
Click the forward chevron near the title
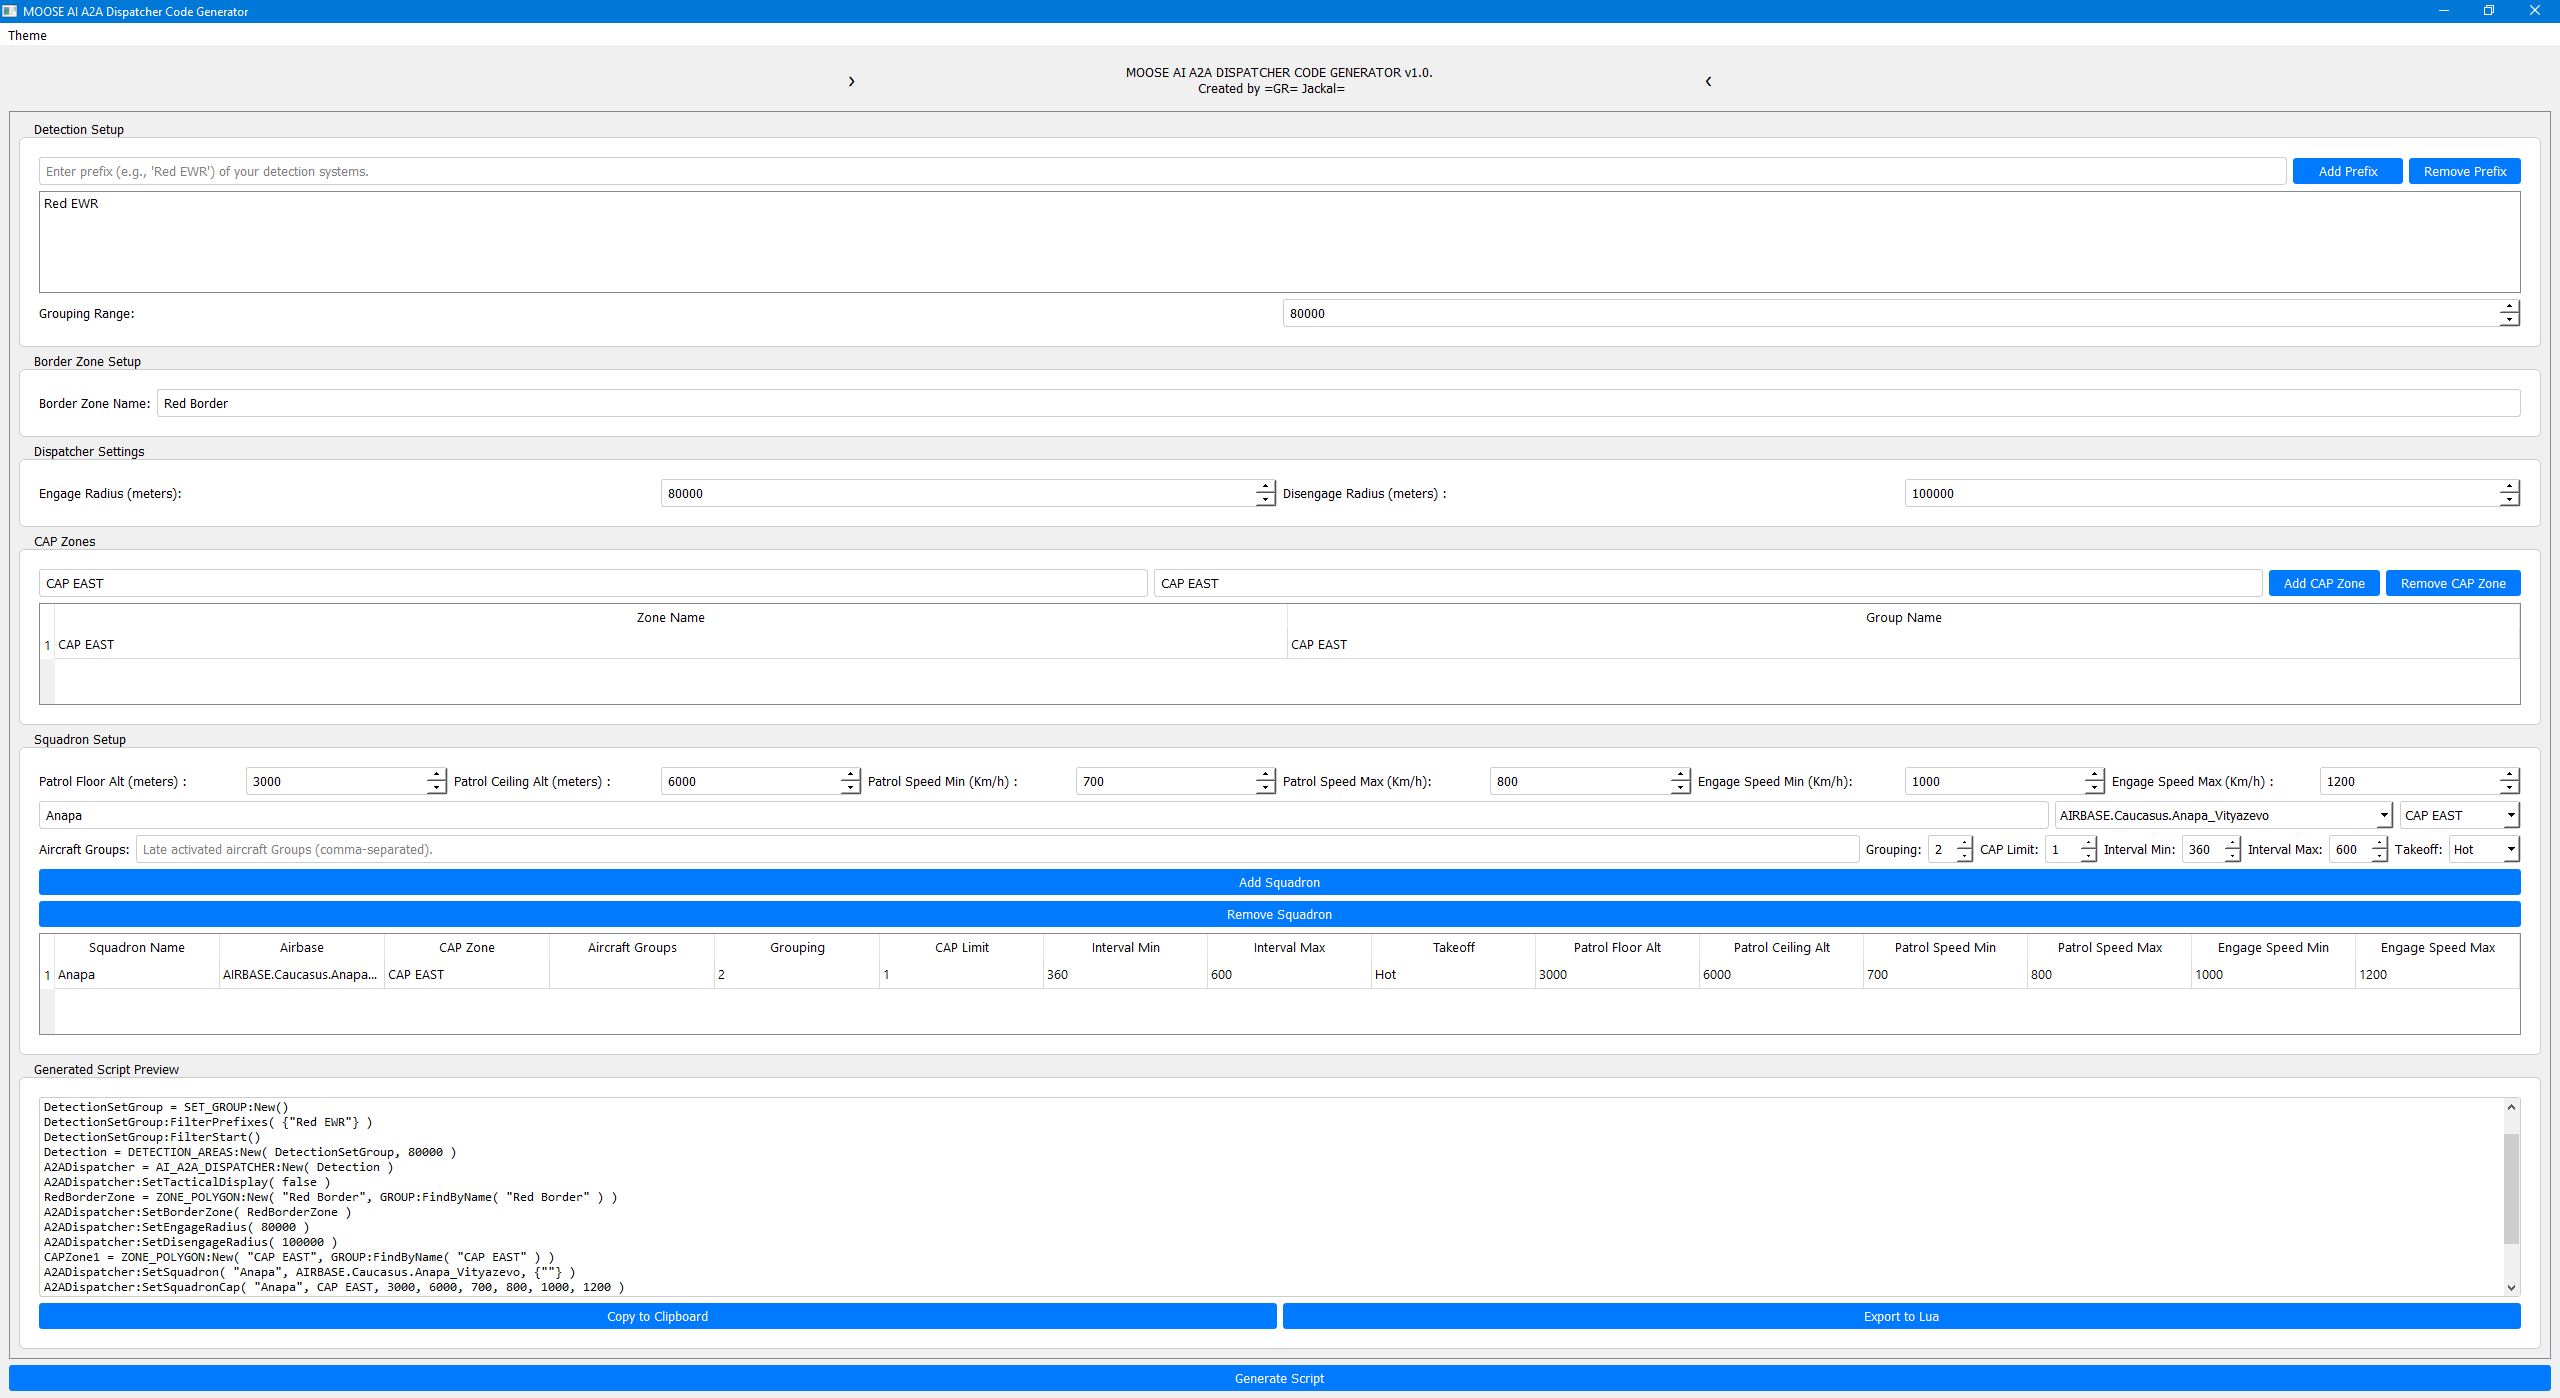point(851,81)
